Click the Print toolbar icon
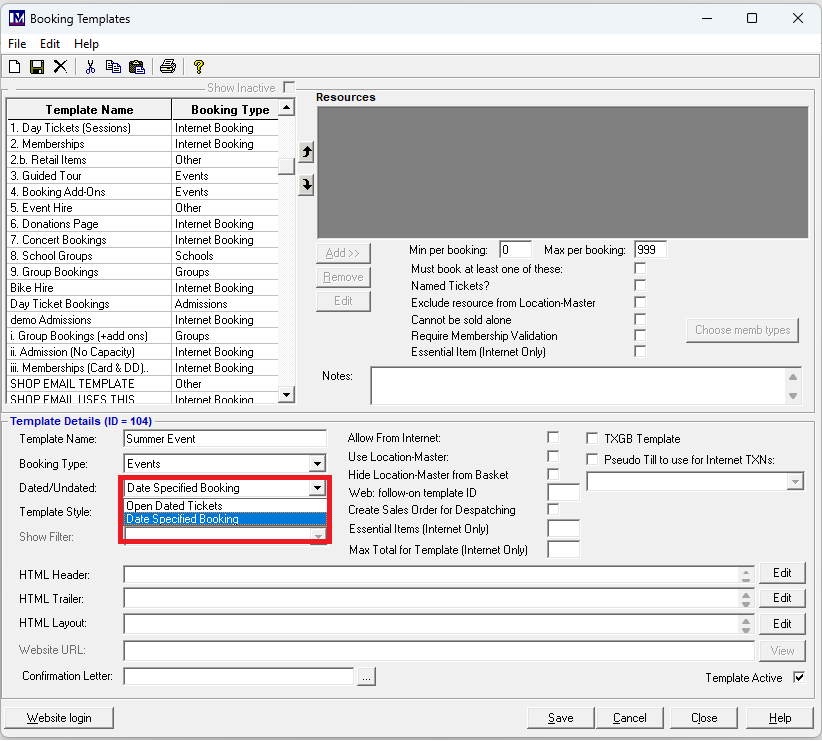Screen dimensions: 822x741 (x=168, y=67)
